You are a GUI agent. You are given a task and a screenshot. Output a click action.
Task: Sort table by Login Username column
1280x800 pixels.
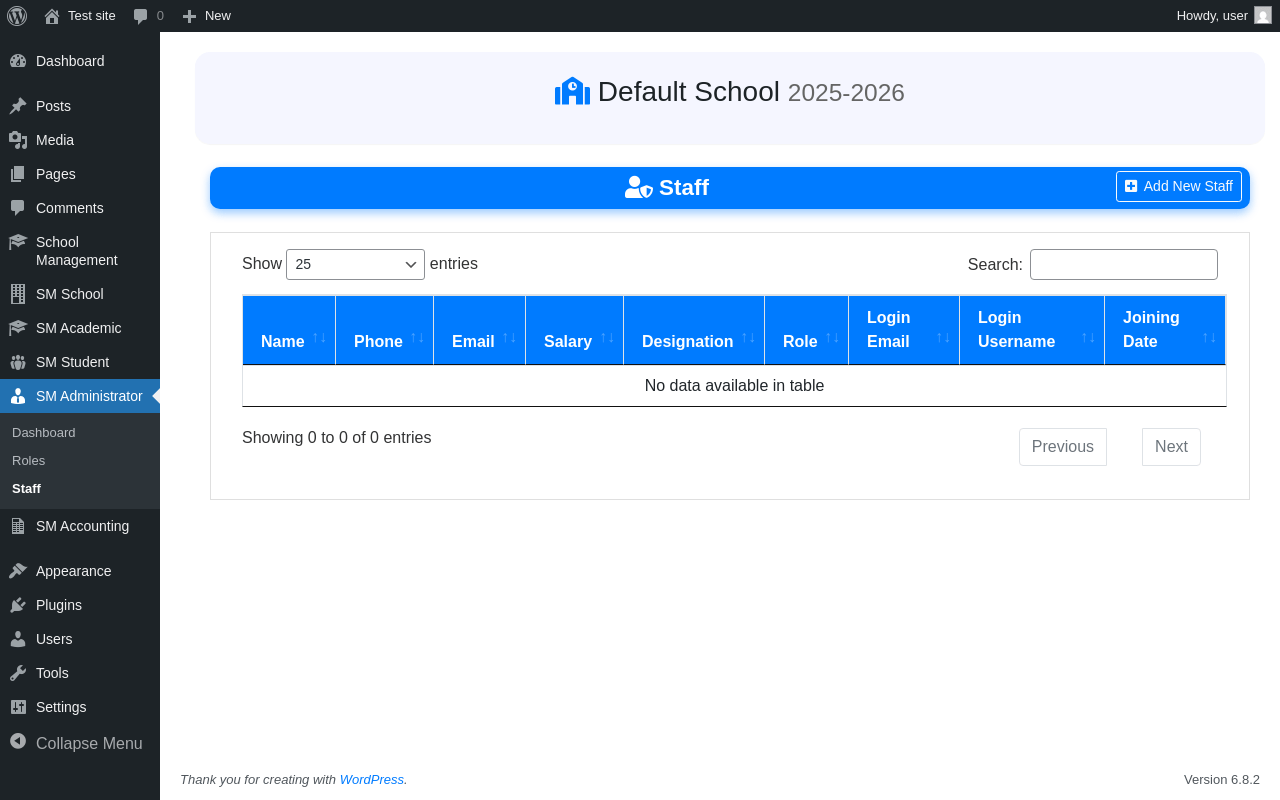(1032, 330)
